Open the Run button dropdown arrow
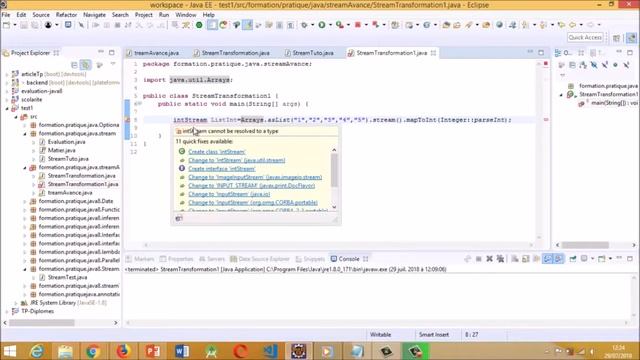The image size is (640, 360). pyautogui.click(x=330, y=25)
